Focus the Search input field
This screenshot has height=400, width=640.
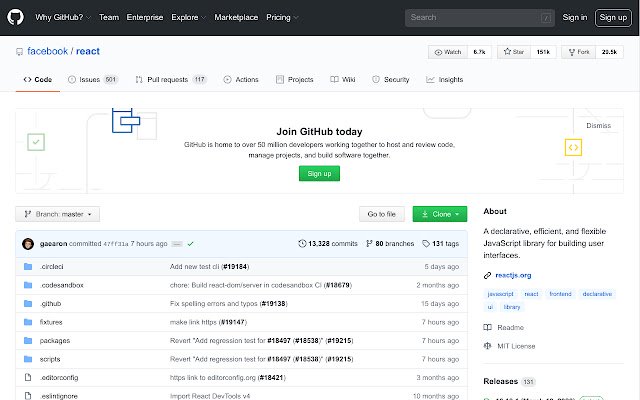pos(480,18)
